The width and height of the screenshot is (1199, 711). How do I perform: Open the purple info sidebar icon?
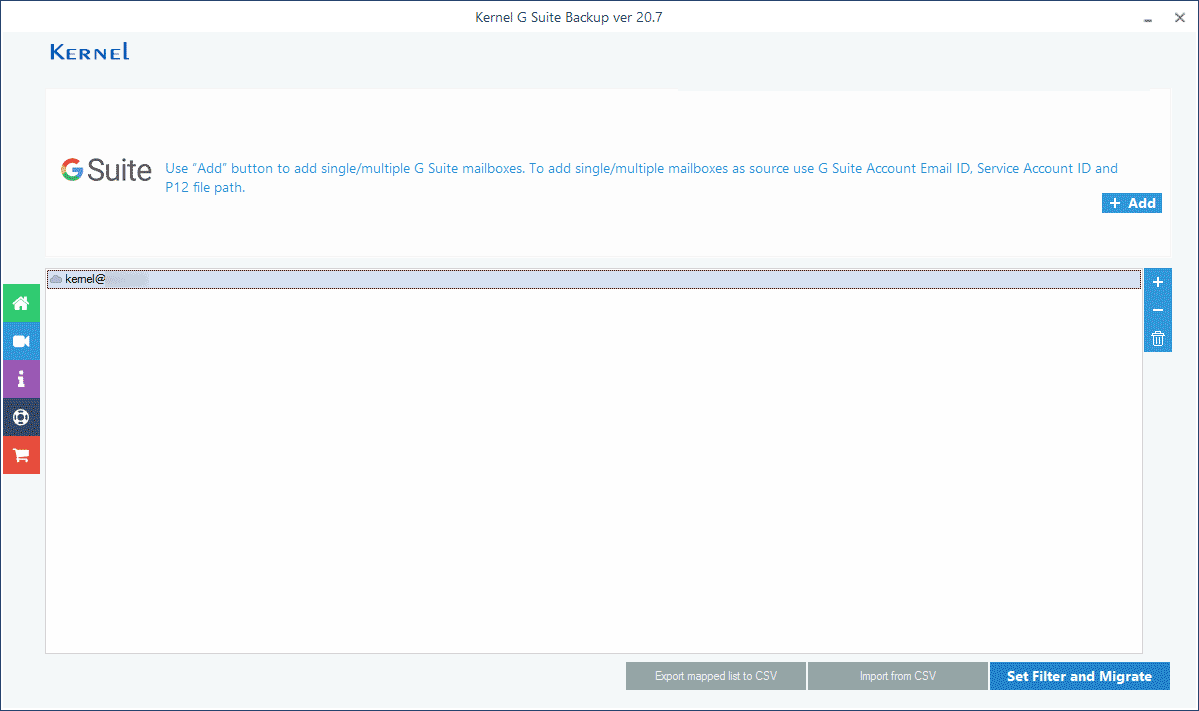[x=21, y=379]
